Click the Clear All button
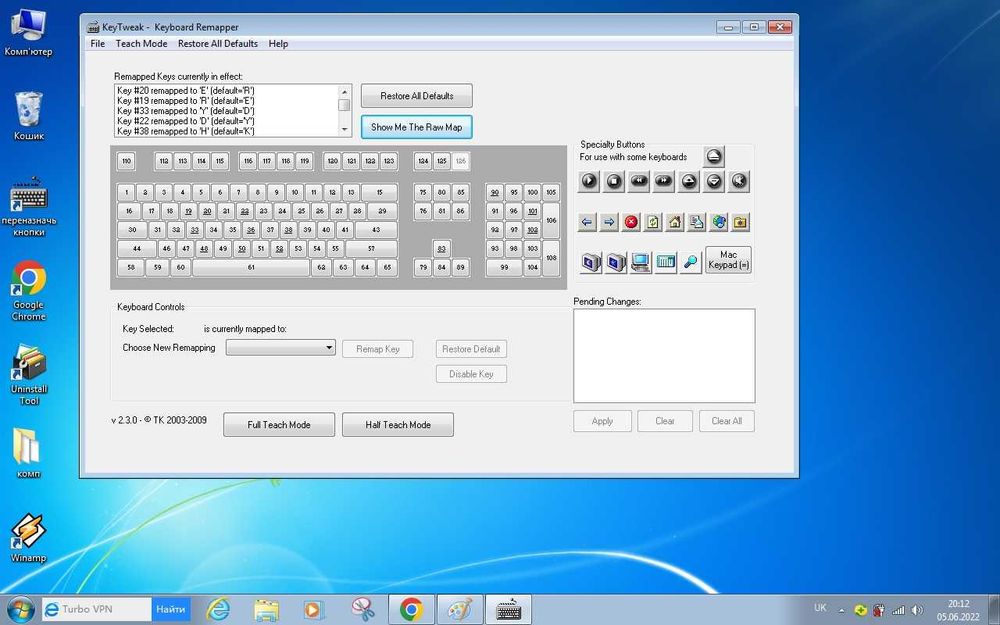Screen dimensions: 1000x625 [726, 421]
